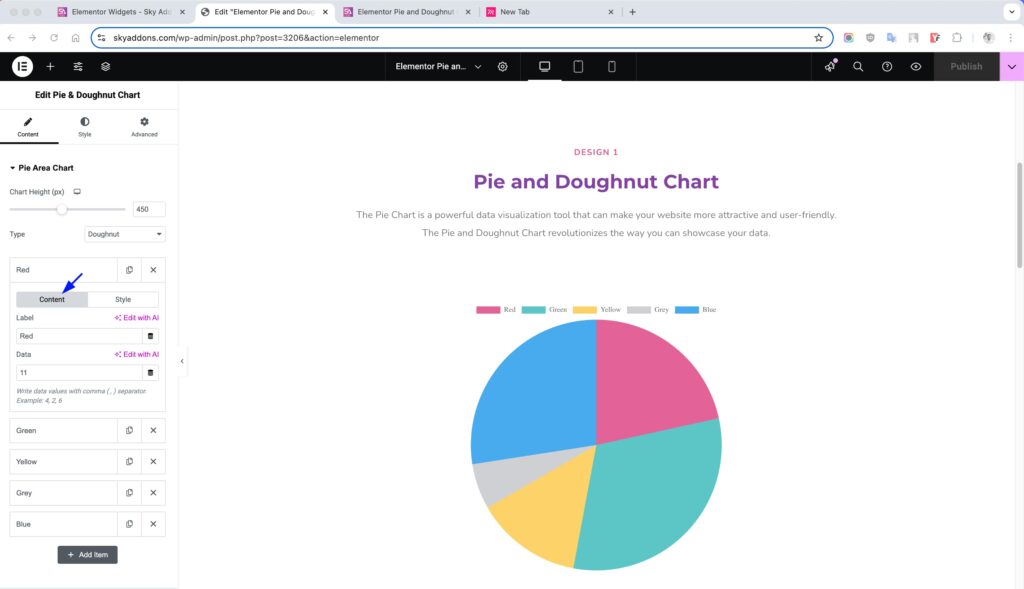
Task: Click the Label input containing Red
Action: [79, 336]
